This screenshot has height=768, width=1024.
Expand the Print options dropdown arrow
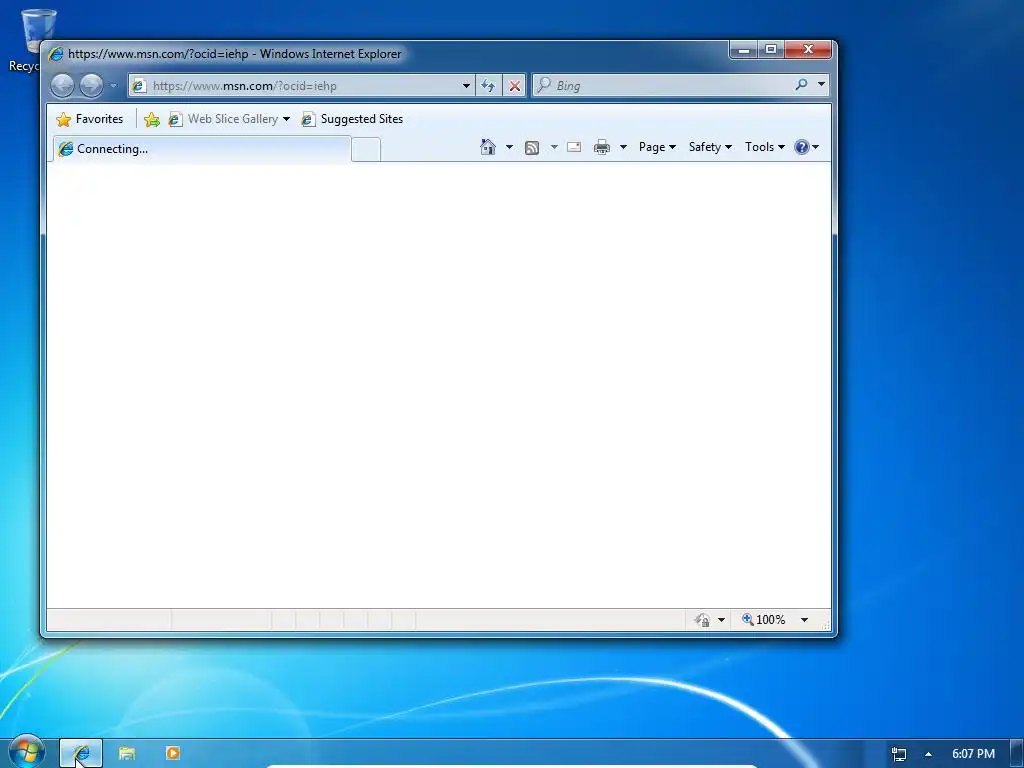[x=623, y=147]
